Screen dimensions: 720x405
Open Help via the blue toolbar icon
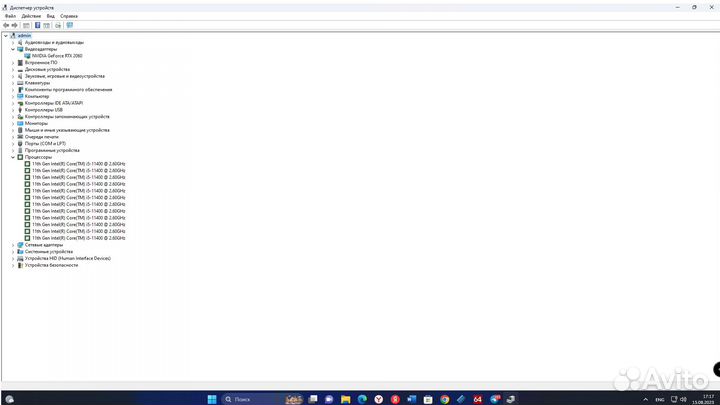38,25
